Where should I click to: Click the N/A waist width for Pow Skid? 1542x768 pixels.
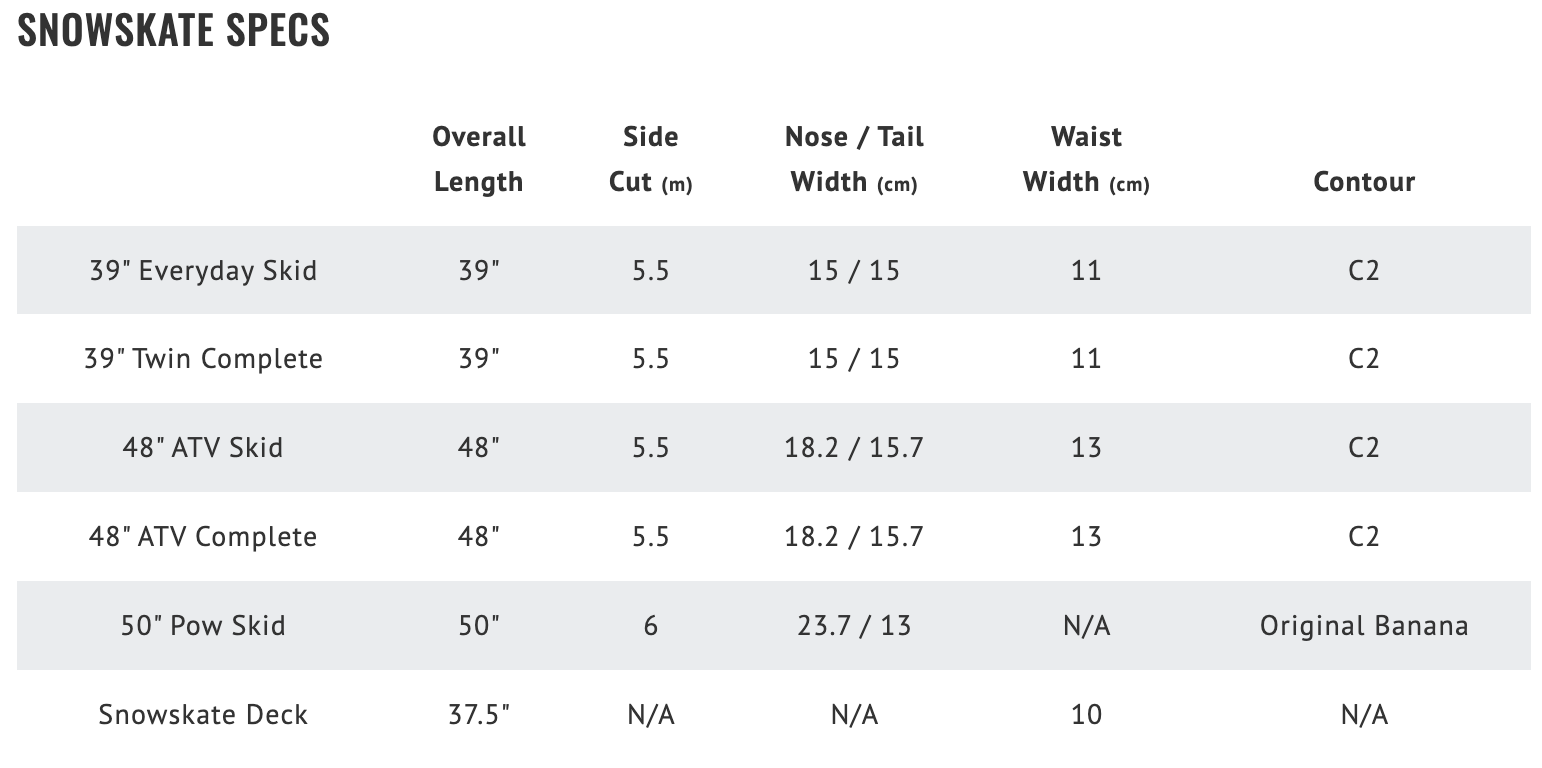1086,625
